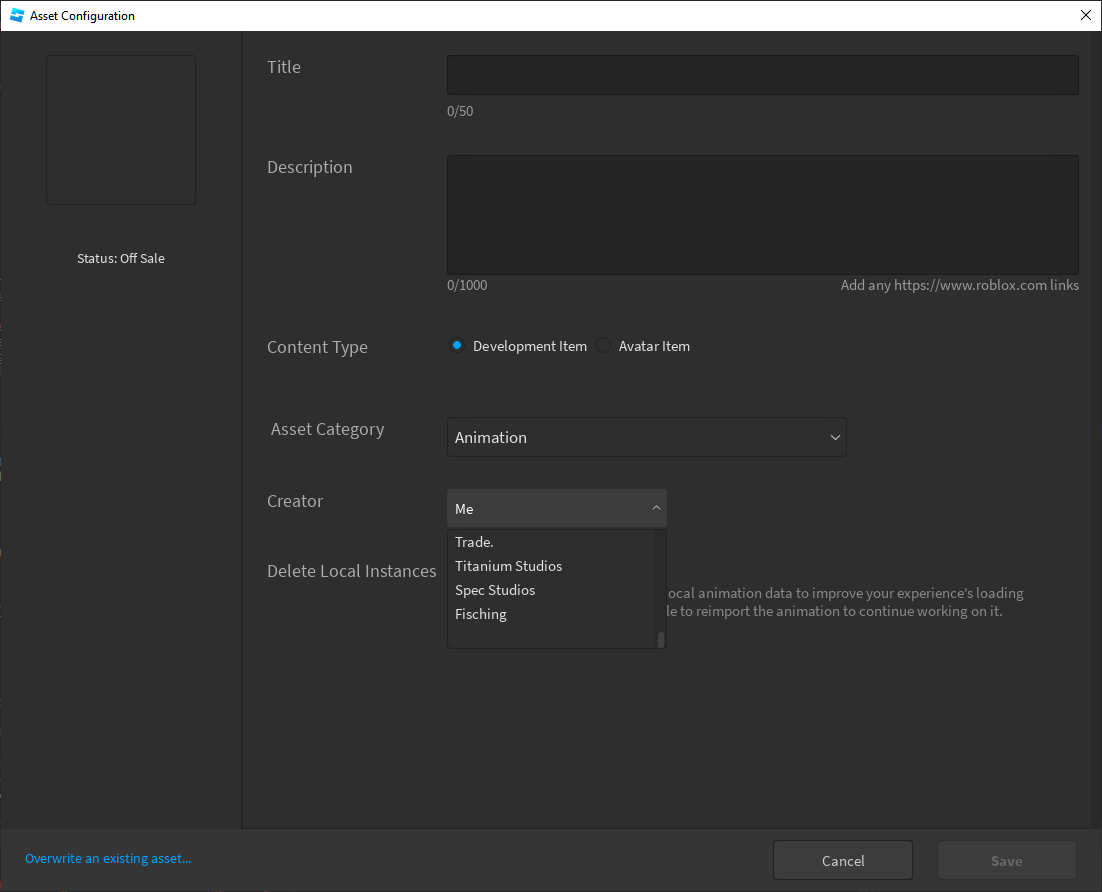Screen dimensions: 1102x892
Task: Click the Cancel button
Action: [x=842, y=860]
